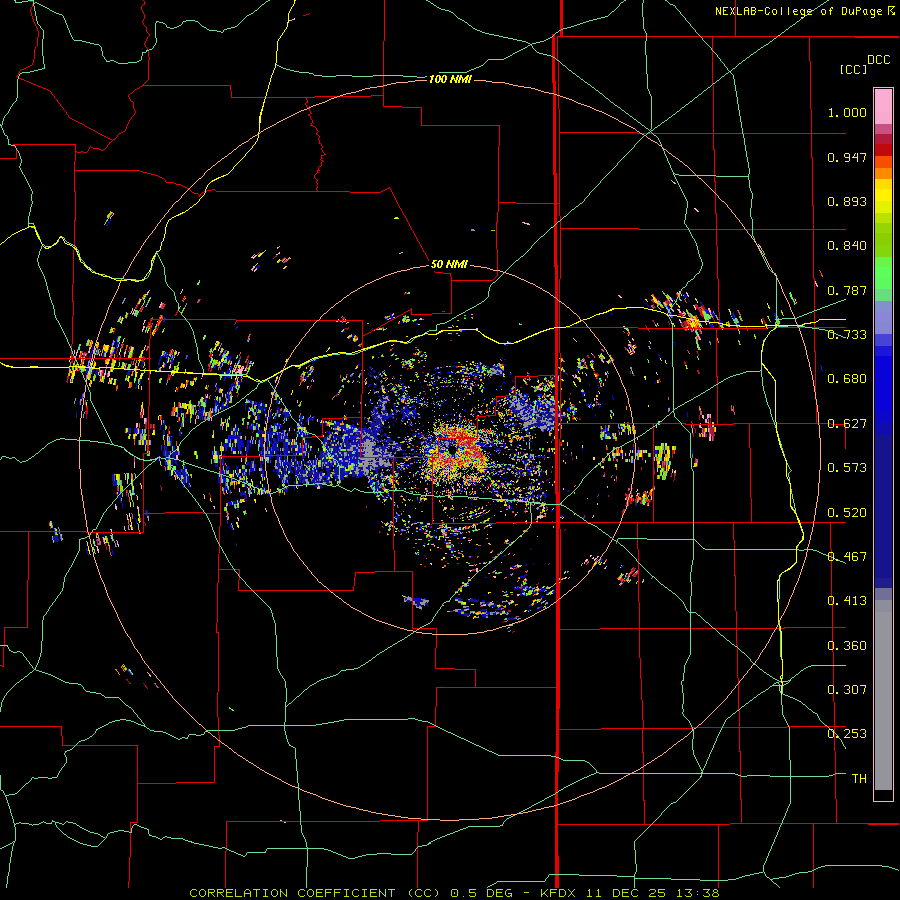Select the 0.467 scale label
The image size is (900, 900).
pyautogui.click(x=847, y=557)
